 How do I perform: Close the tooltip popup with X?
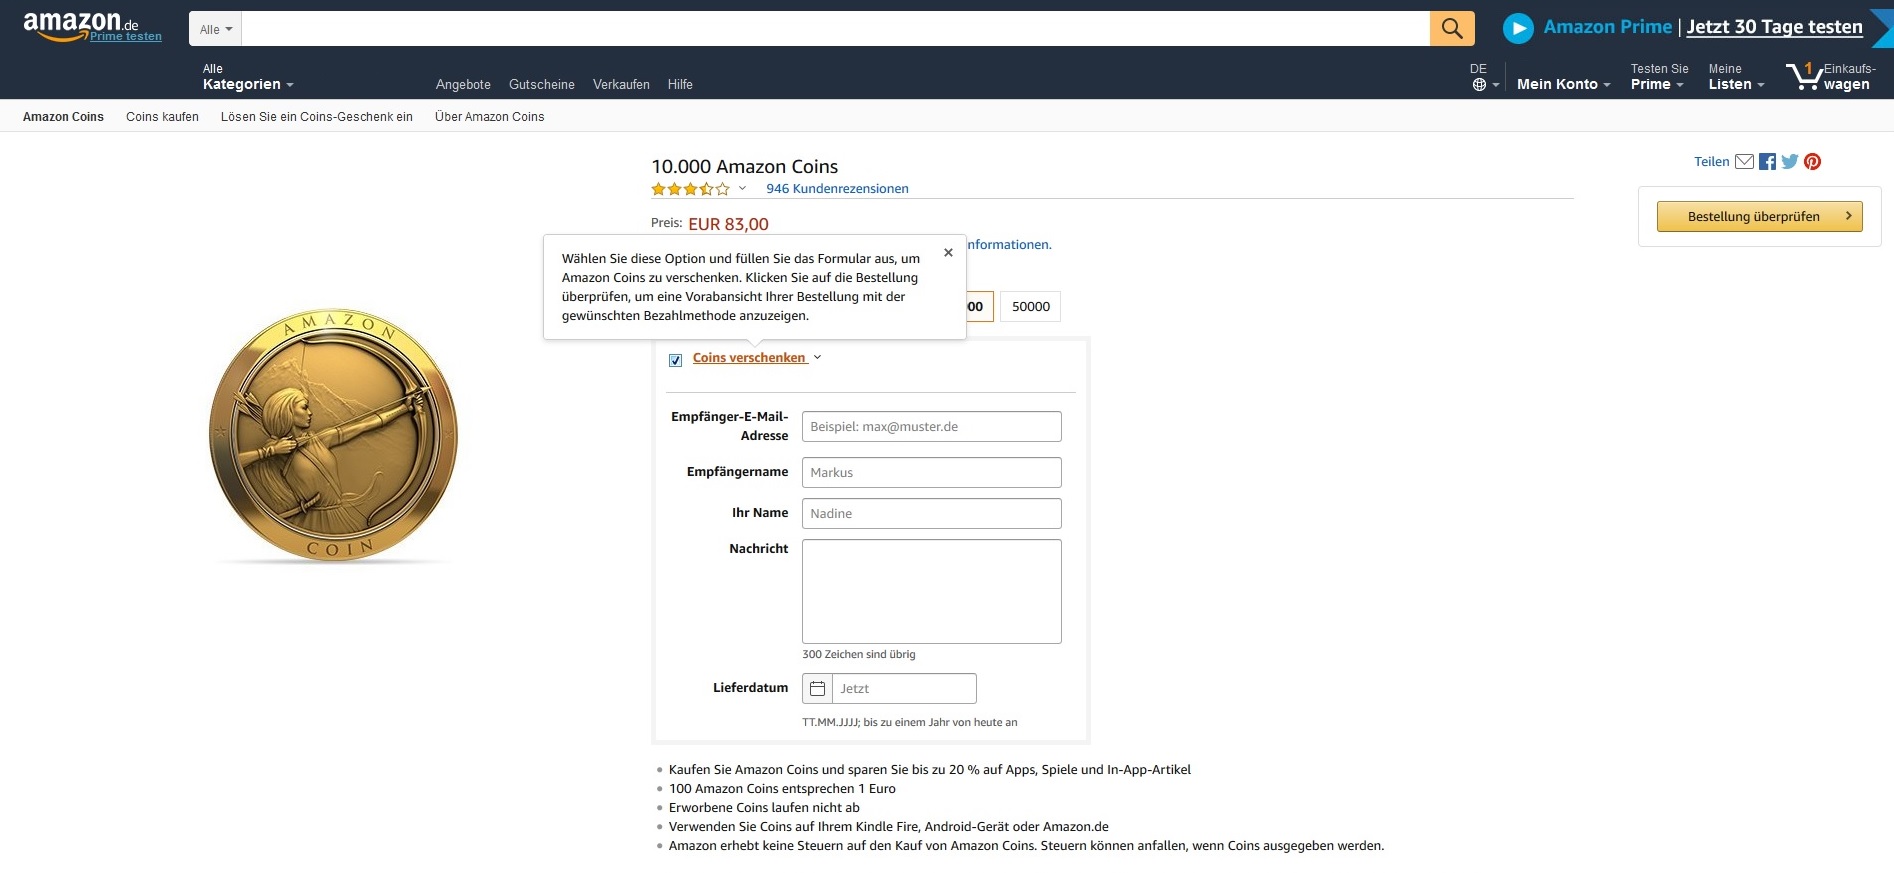948,253
